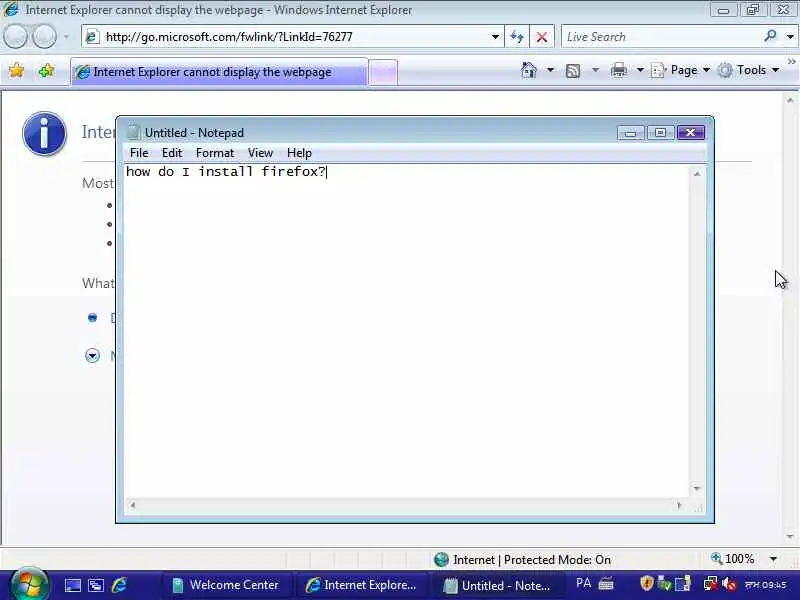Click the PA language bar indicator
This screenshot has width=800, height=600.
(583, 583)
